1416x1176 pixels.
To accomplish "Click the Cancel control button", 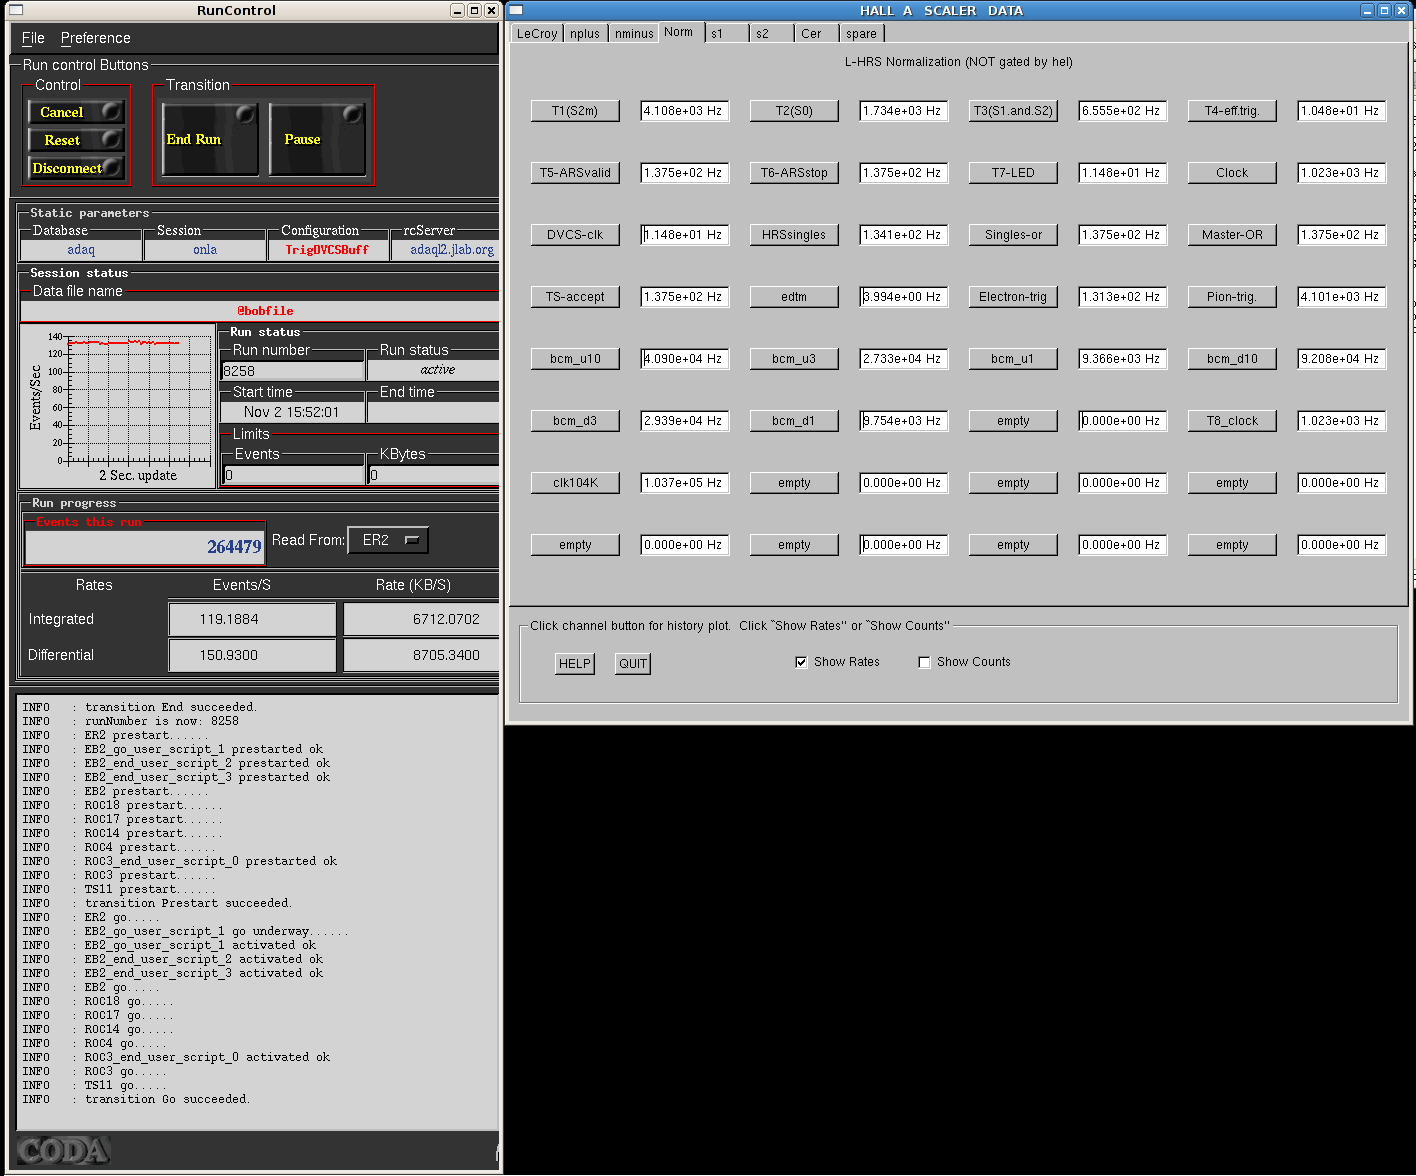I will (76, 112).
